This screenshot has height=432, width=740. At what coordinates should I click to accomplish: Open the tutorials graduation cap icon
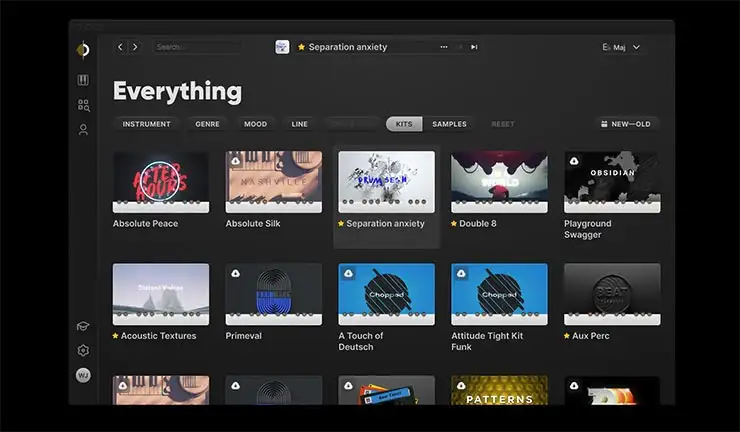pyautogui.click(x=83, y=326)
